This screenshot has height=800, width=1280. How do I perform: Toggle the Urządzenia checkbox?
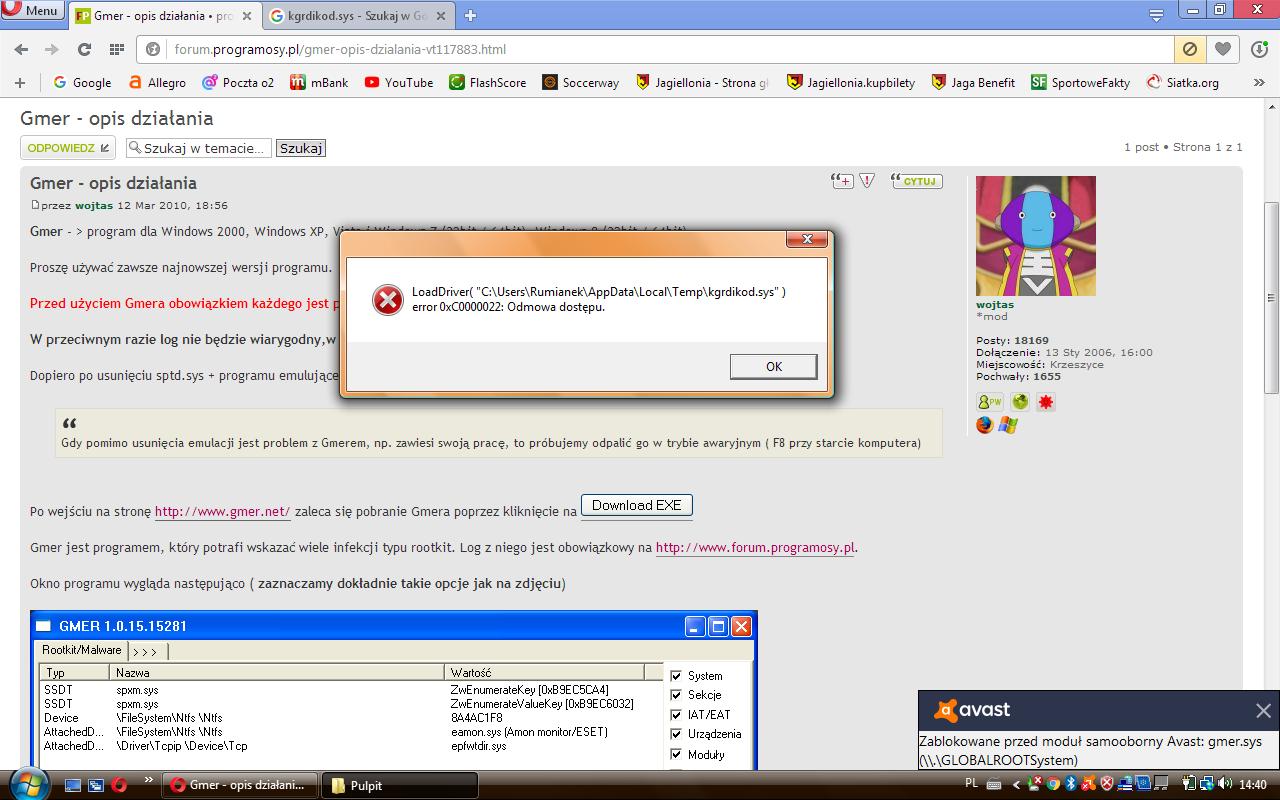click(676, 734)
